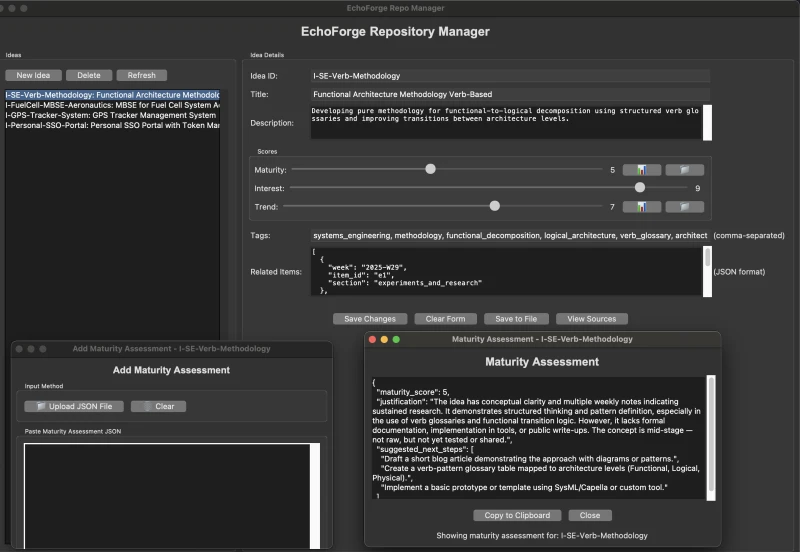The width and height of the screenshot is (800, 552).
Task: Click the Interest value 9
Action: click(697, 188)
